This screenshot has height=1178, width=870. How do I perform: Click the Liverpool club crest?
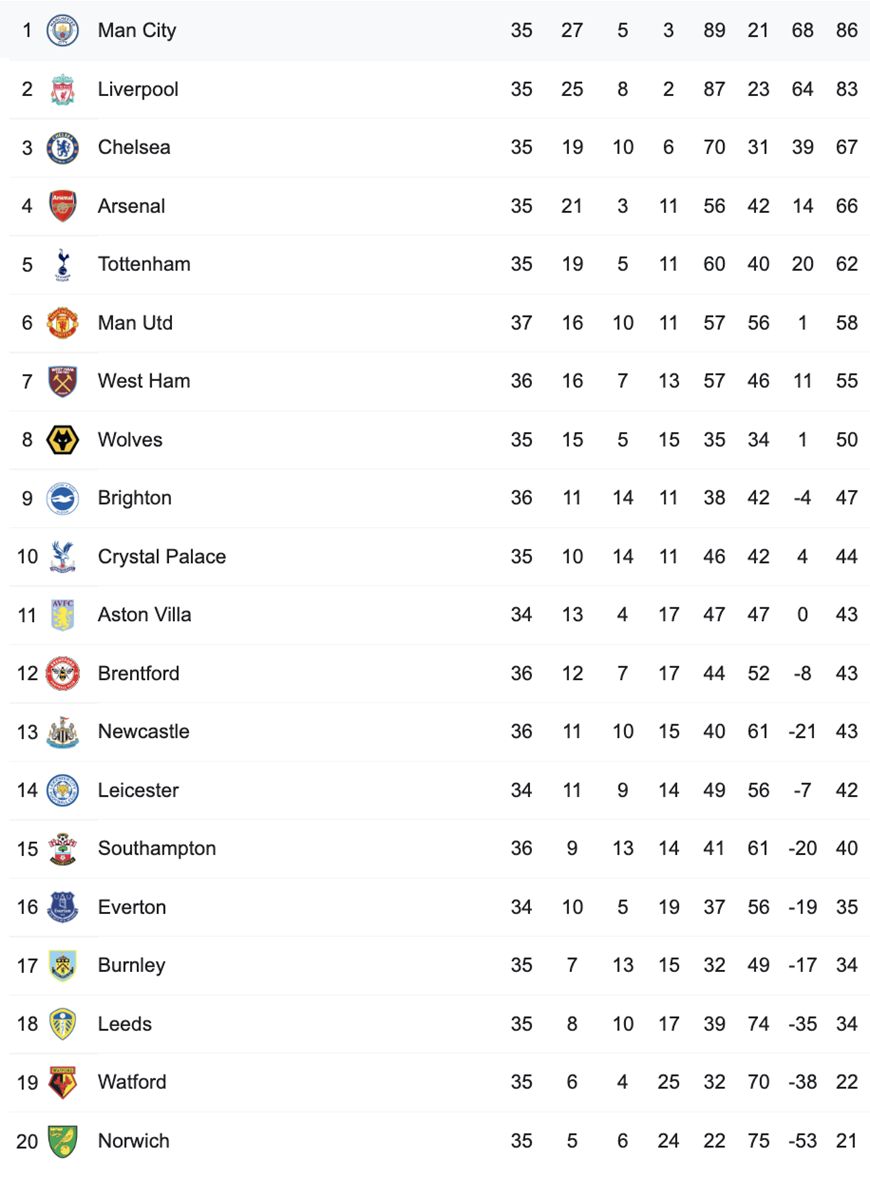click(62, 89)
